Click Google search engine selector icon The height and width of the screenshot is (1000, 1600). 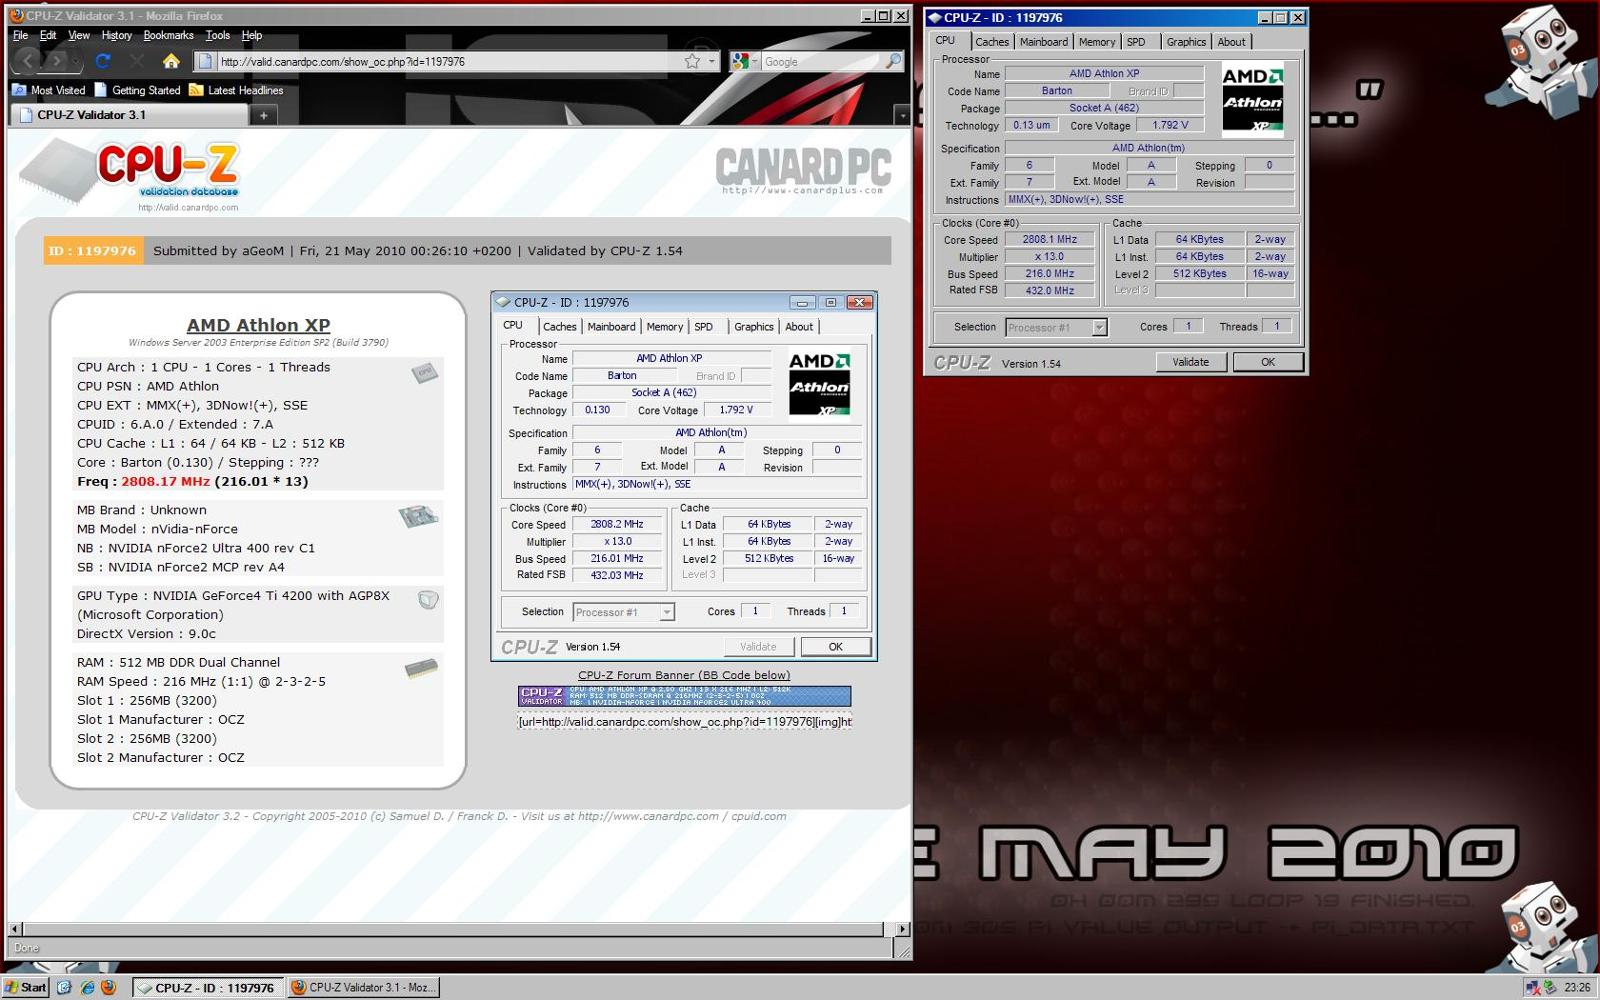pyautogui.click(x=741, y=61)
